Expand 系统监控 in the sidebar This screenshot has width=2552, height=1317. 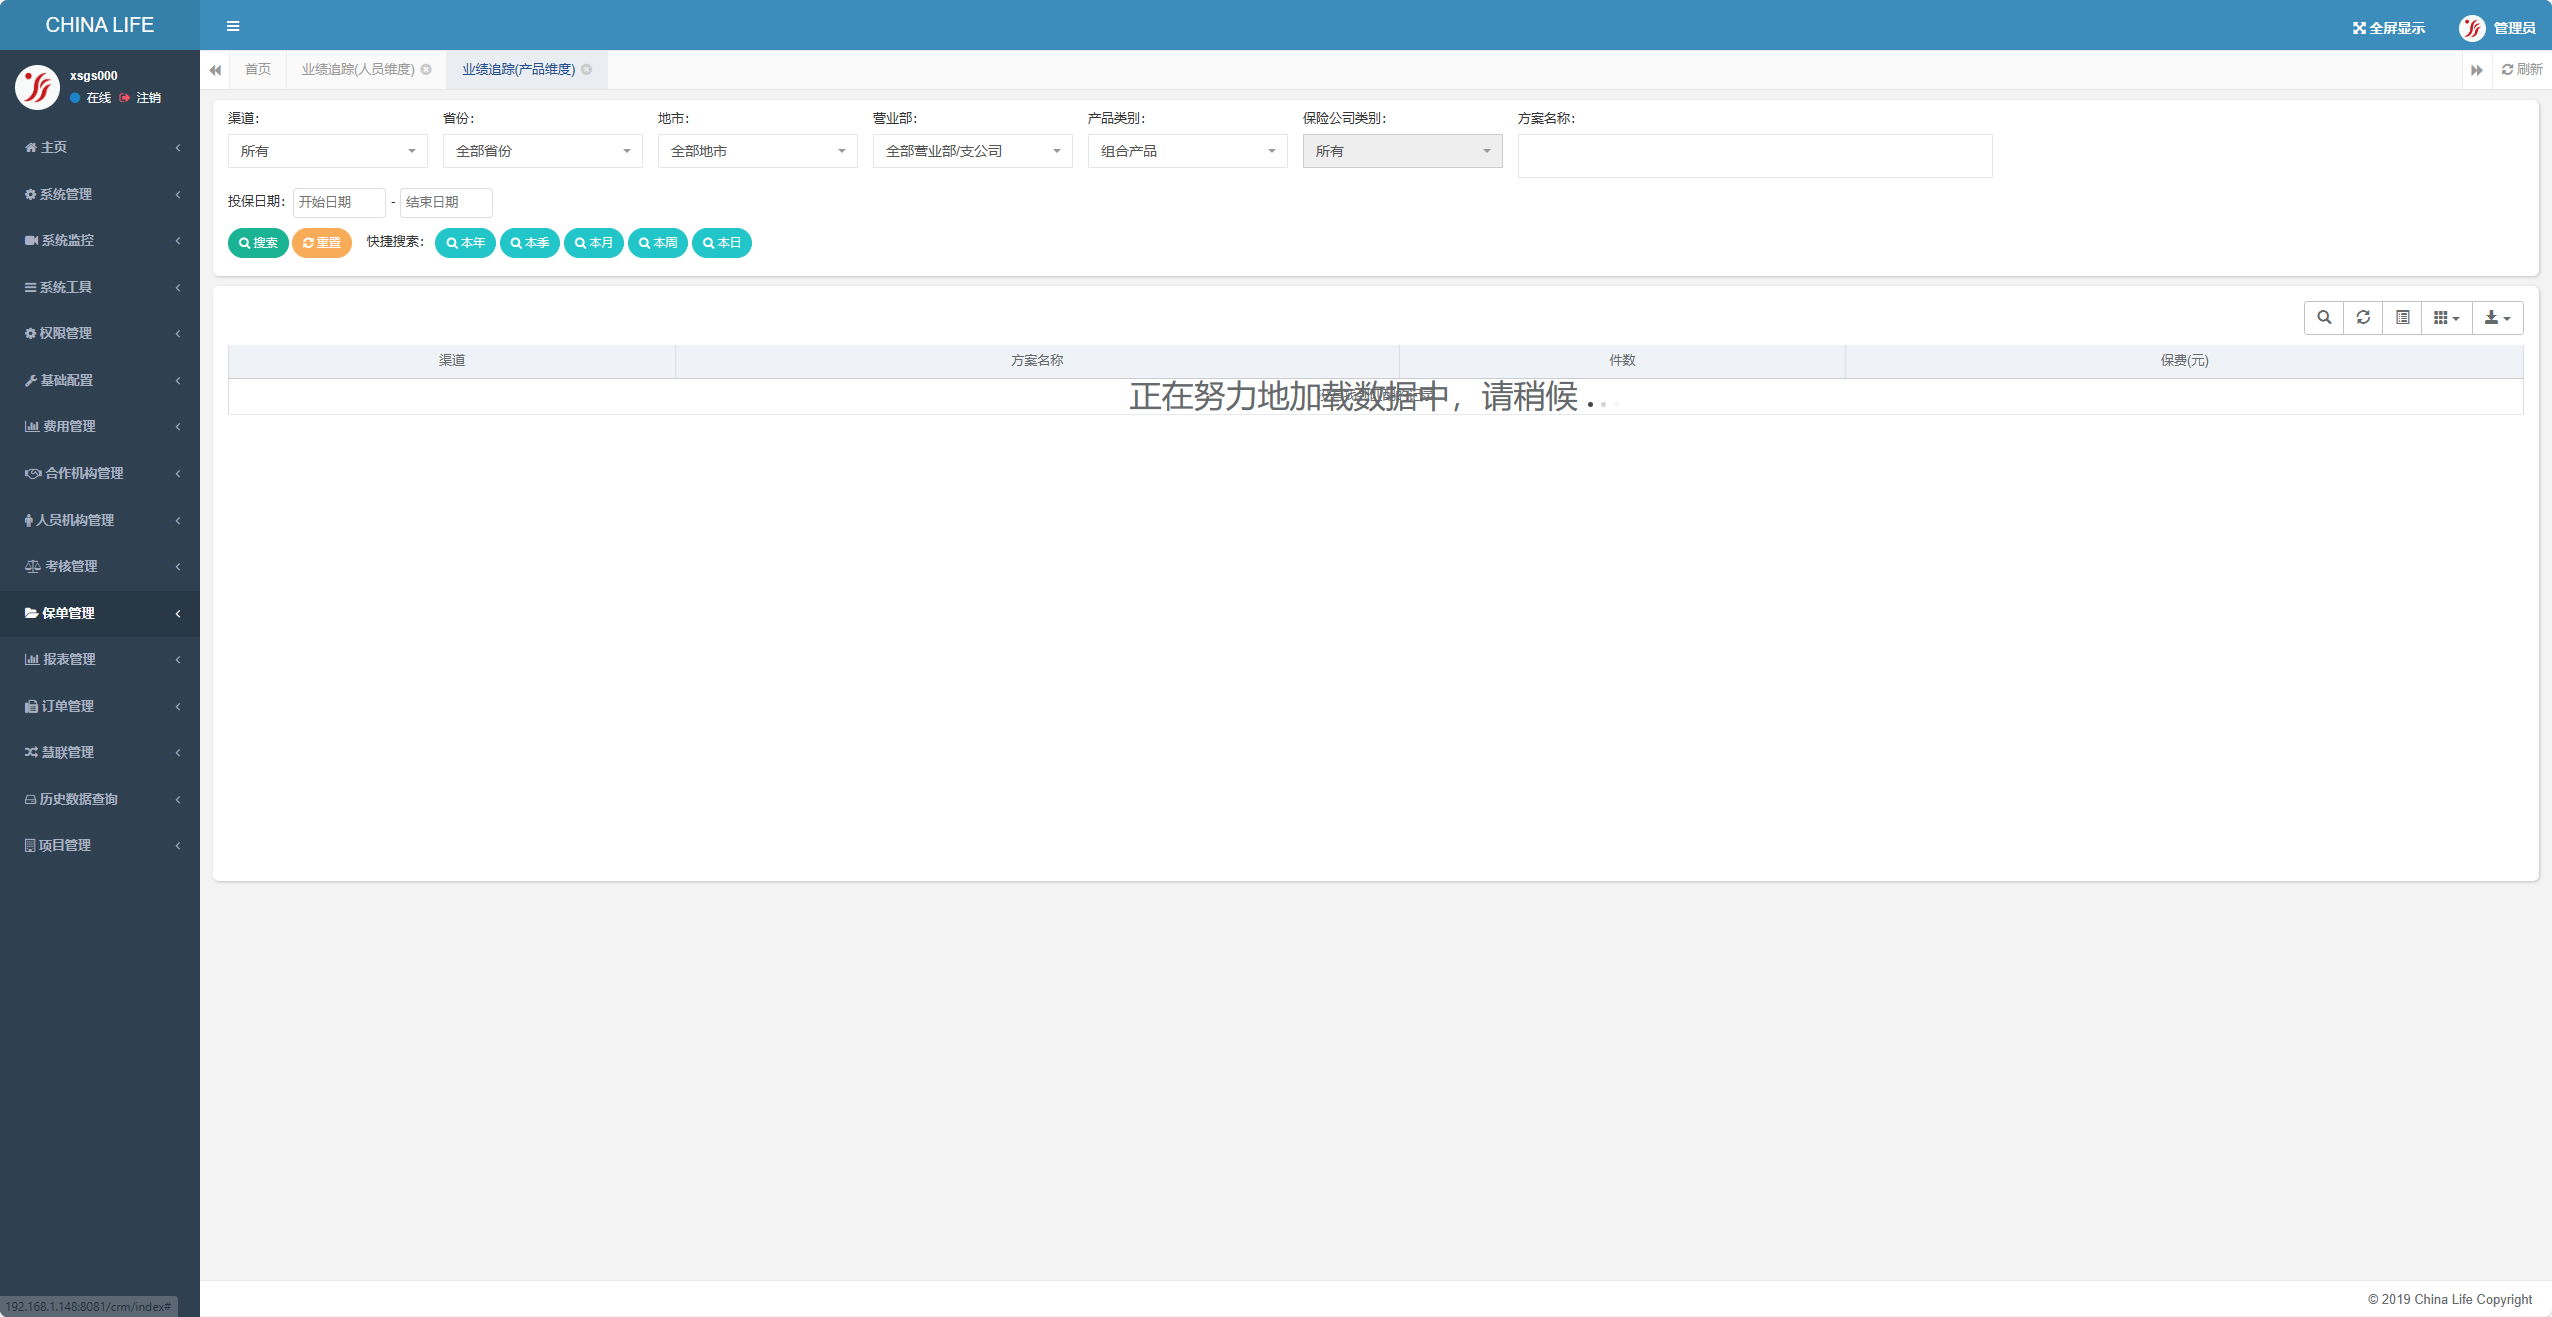(100, 240)
